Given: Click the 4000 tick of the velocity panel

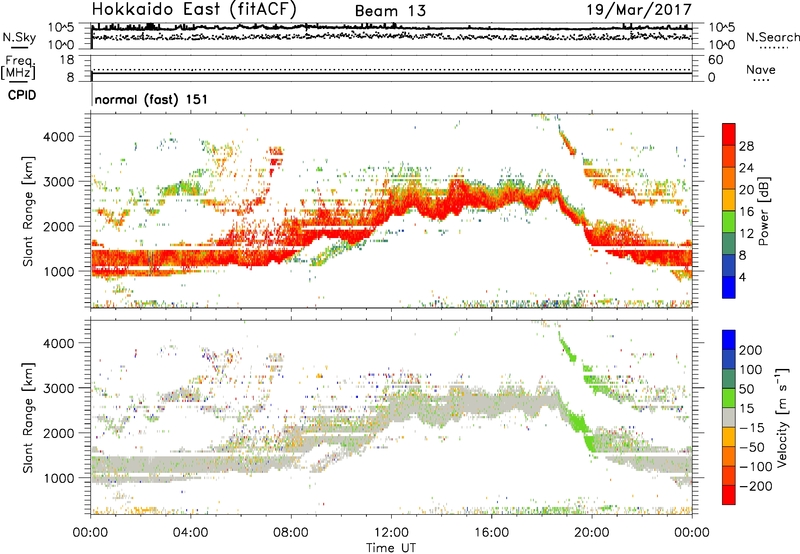Looking at the screenshot, I should point(58,343).
